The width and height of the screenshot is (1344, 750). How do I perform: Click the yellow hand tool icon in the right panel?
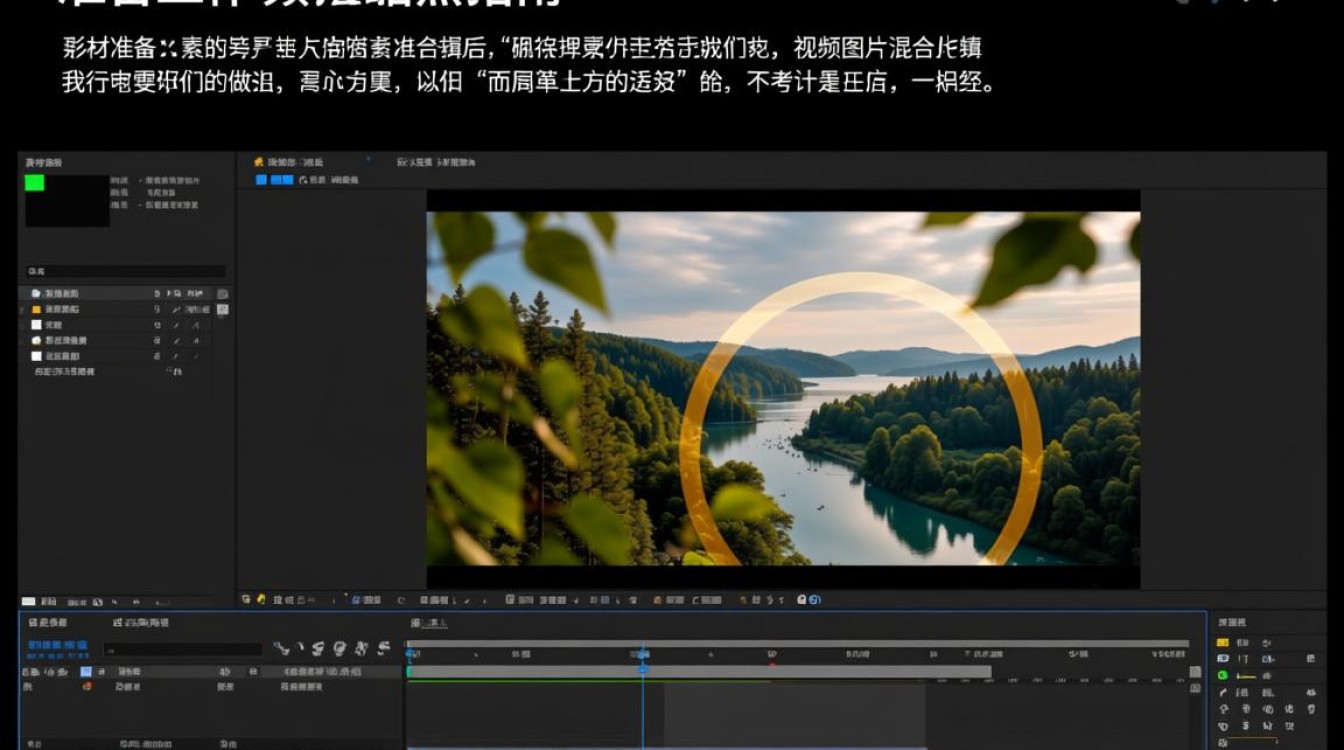point(1223,641)
